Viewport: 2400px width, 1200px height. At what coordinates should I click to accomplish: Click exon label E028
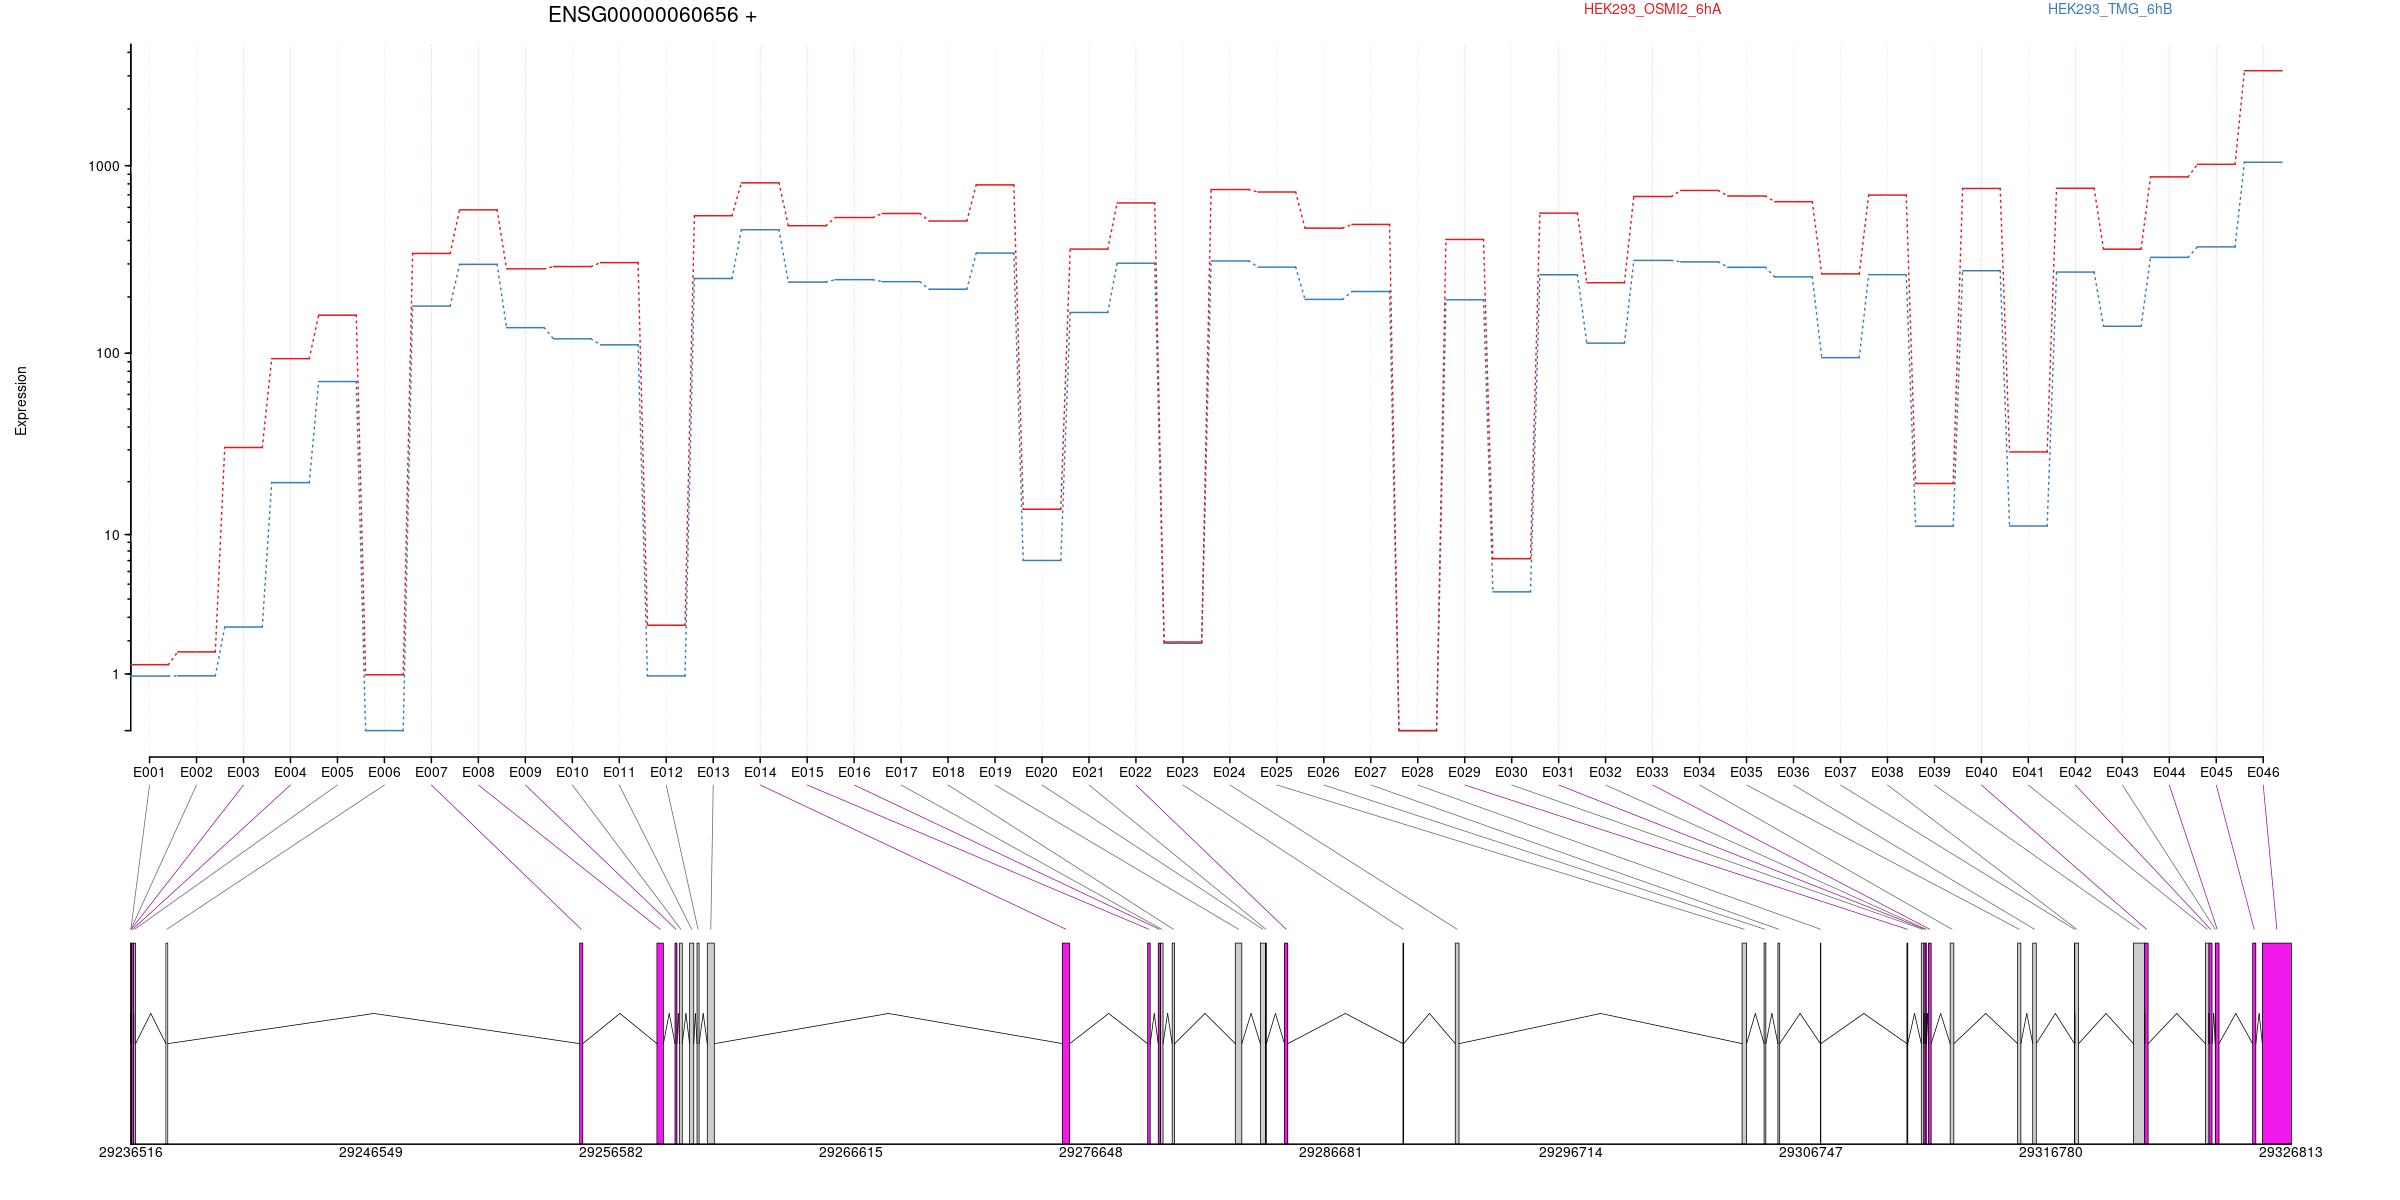tap(1417, 772)
